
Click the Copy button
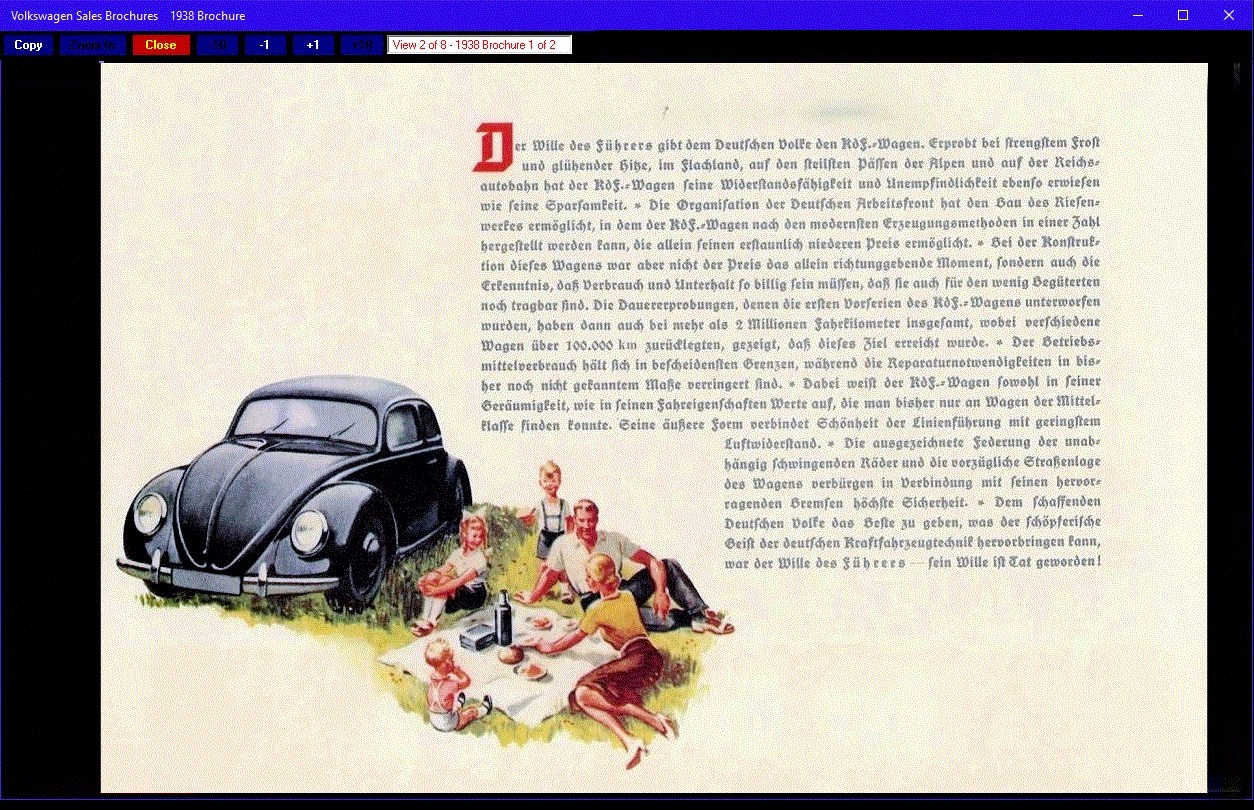(28, 45)
